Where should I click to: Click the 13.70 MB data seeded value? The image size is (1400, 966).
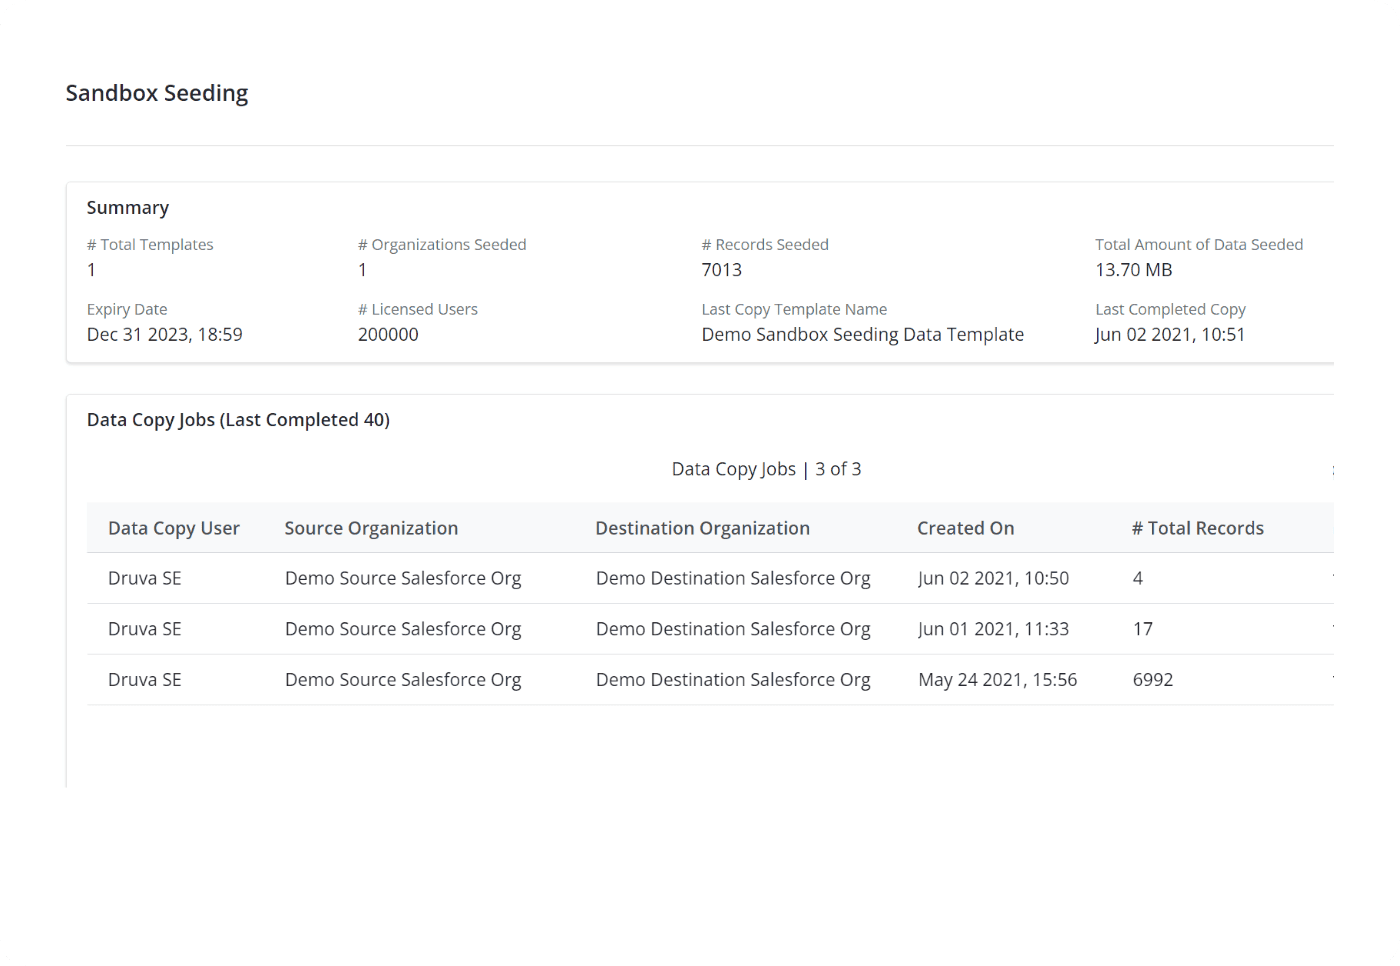point(1133,270)
